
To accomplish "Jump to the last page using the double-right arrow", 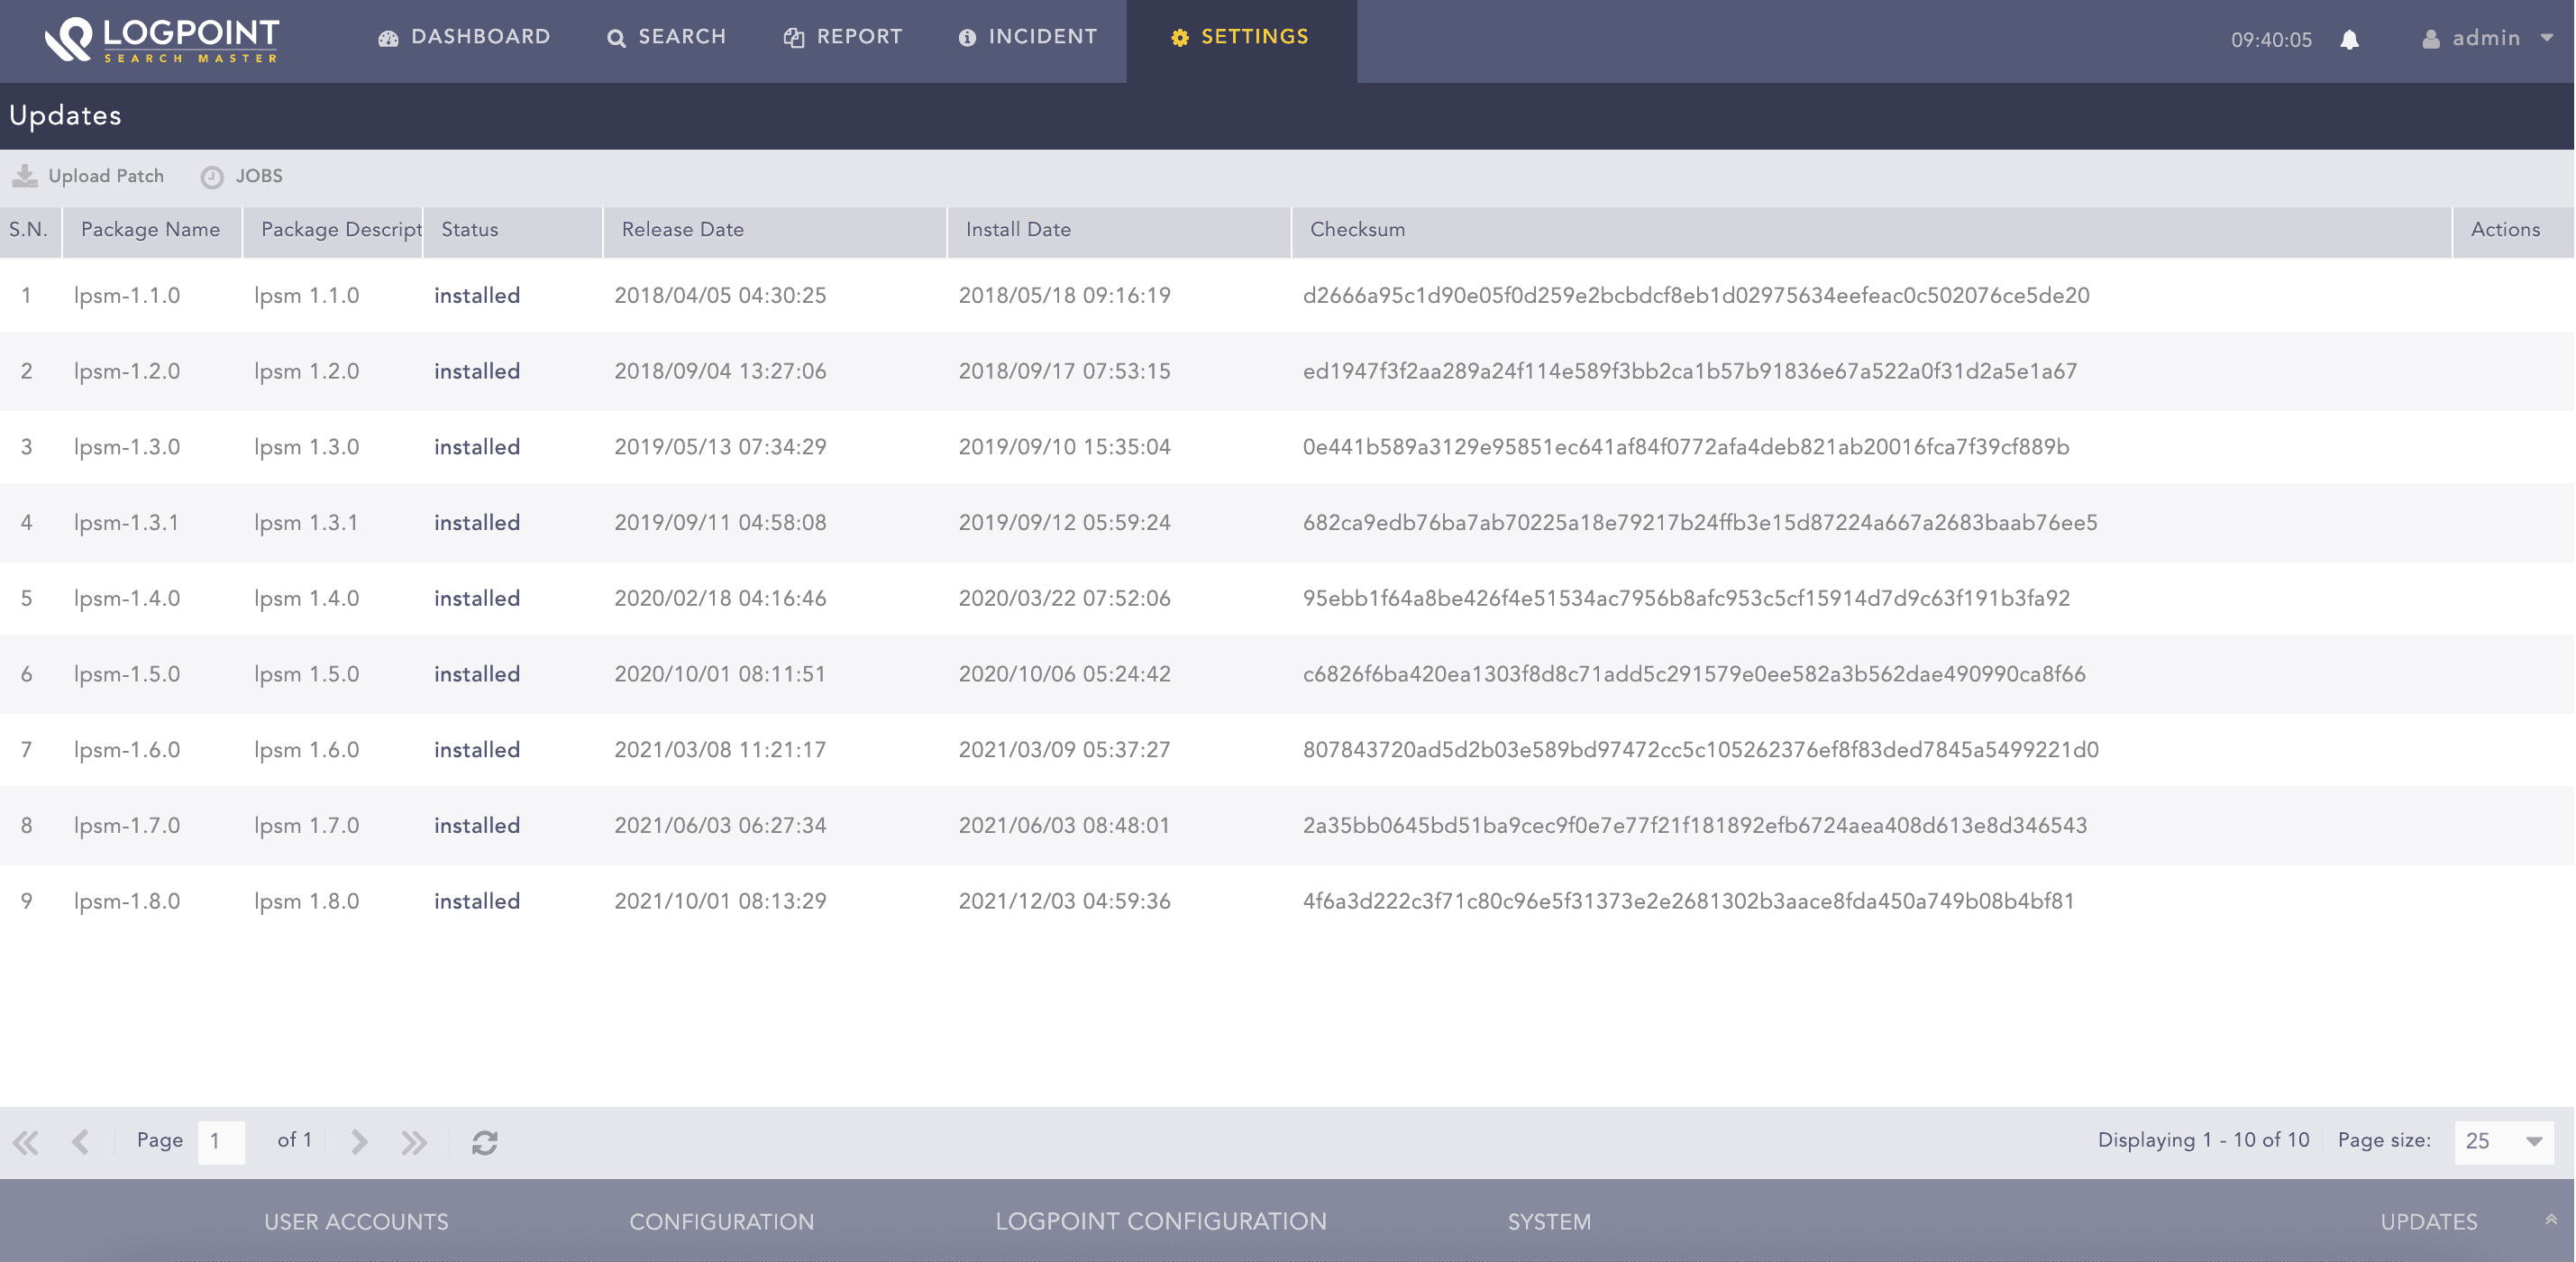I will (x=414, y=1142).
